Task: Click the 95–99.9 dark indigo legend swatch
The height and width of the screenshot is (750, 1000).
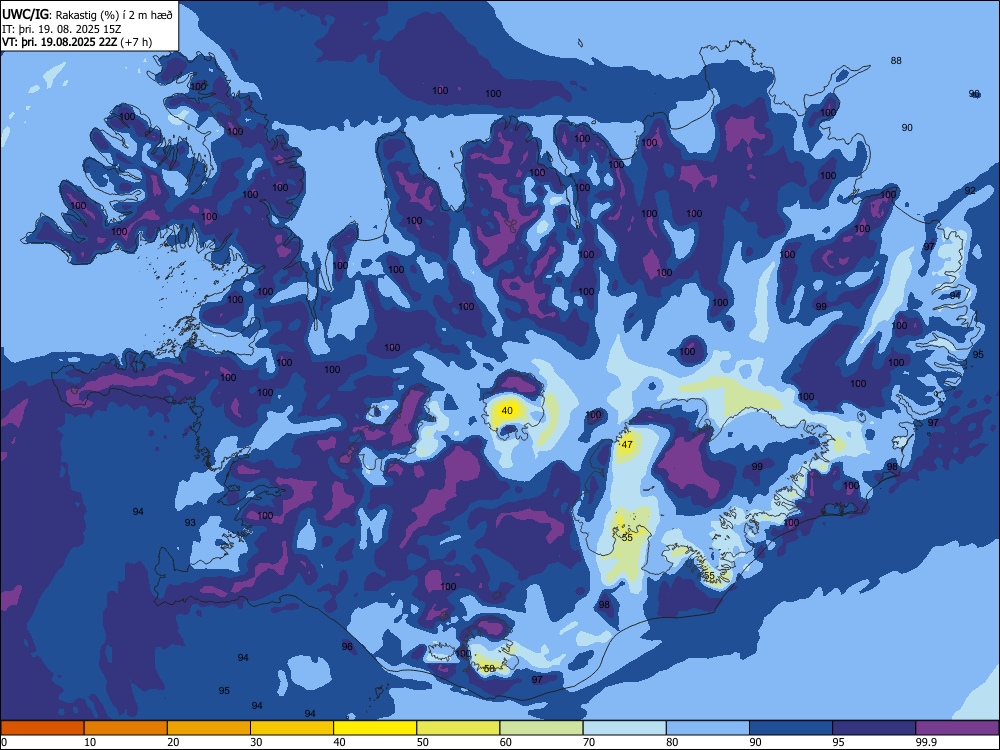Action: click(874, 728)
